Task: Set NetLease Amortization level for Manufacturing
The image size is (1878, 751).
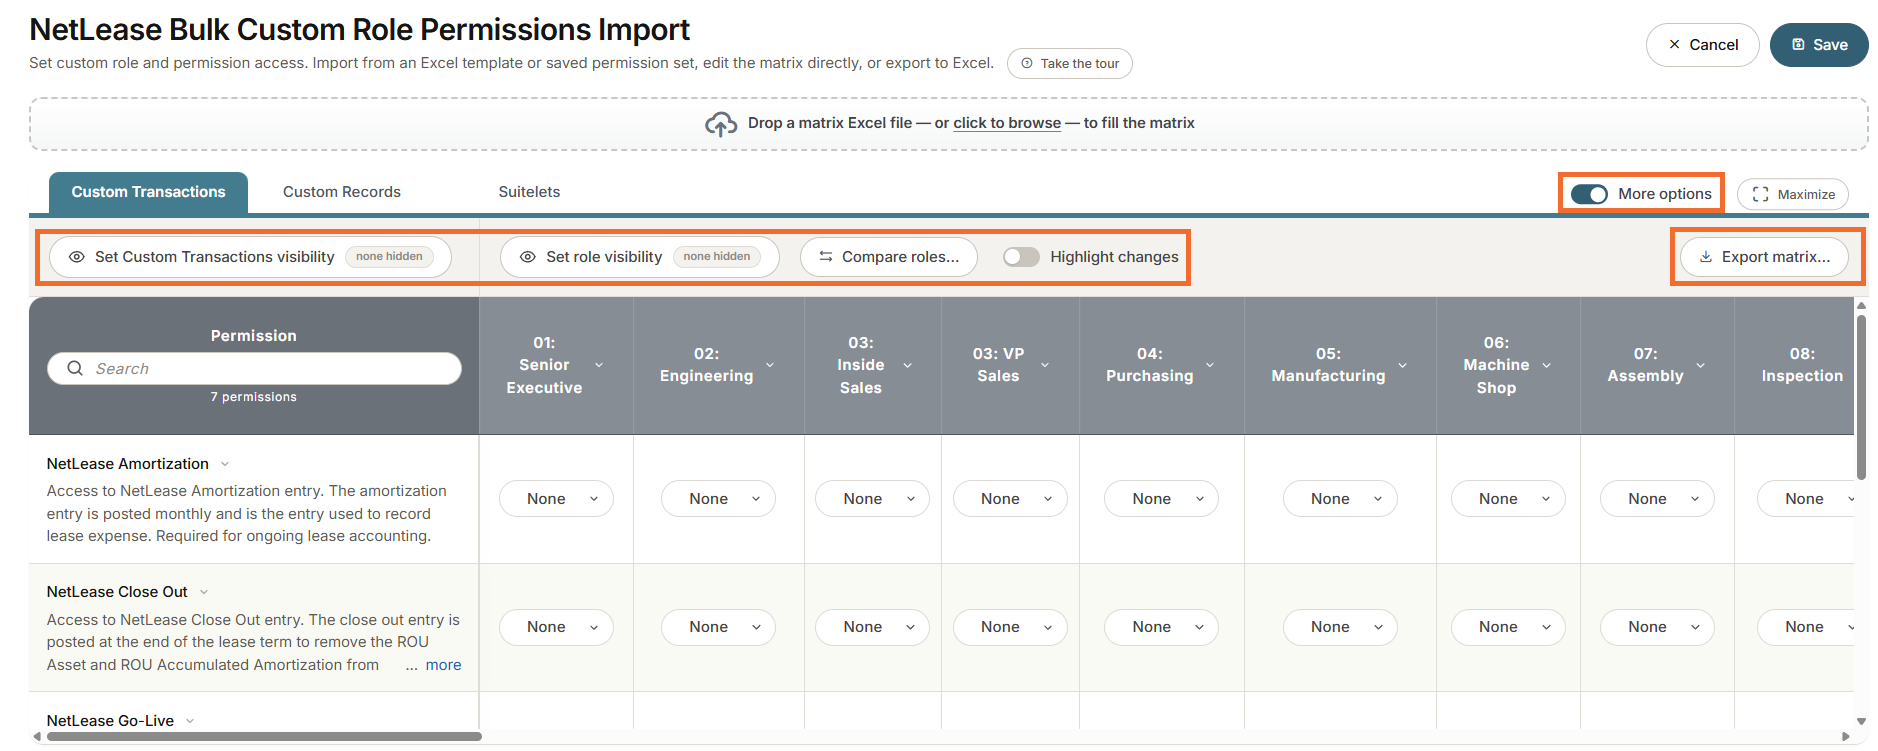Action: [x=1340, y=499]
